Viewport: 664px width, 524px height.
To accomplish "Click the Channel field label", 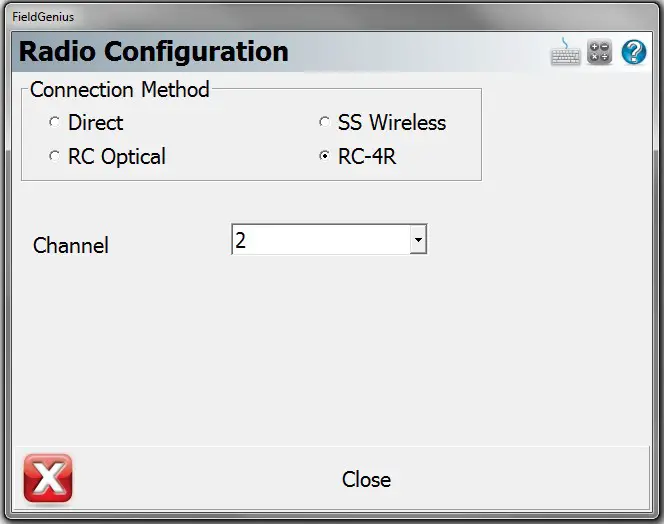I will 71,245.
